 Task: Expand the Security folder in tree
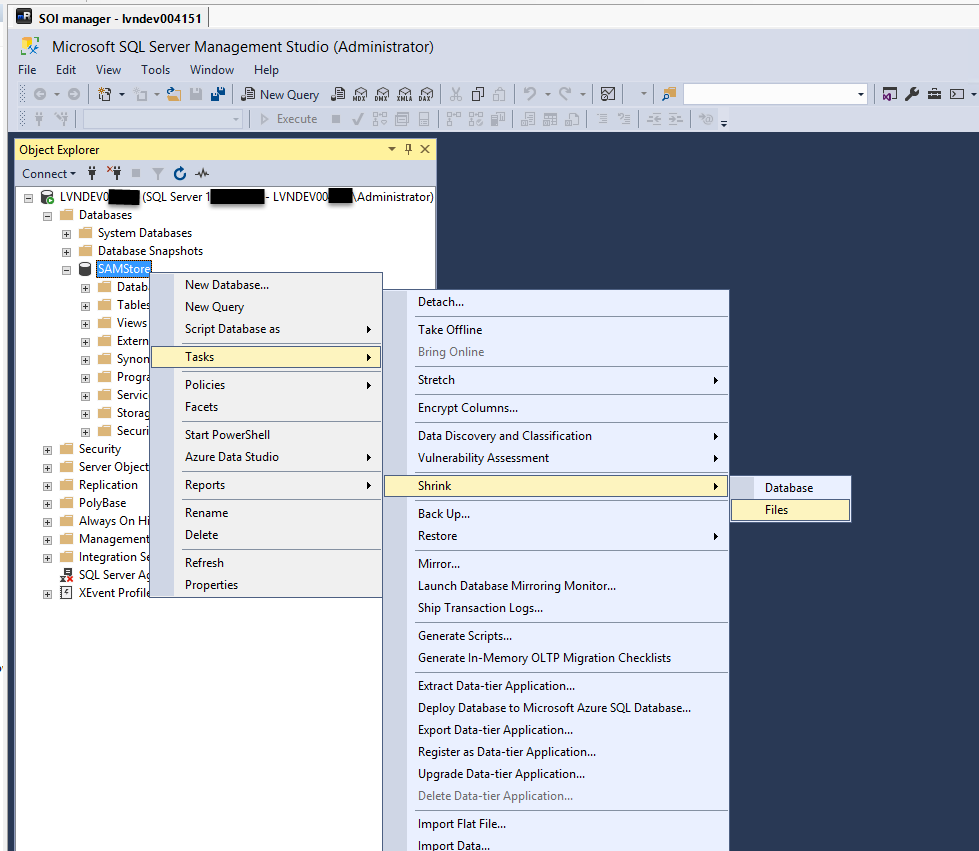point(47,449)
